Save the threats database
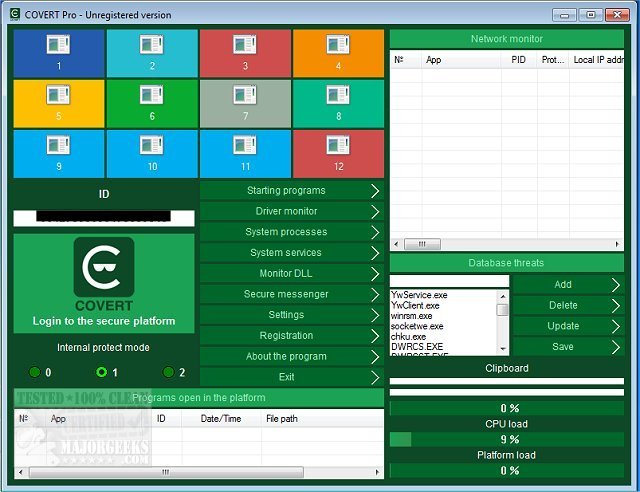The image size is (640, 492). pyautogui.click(x=568, y=347)
